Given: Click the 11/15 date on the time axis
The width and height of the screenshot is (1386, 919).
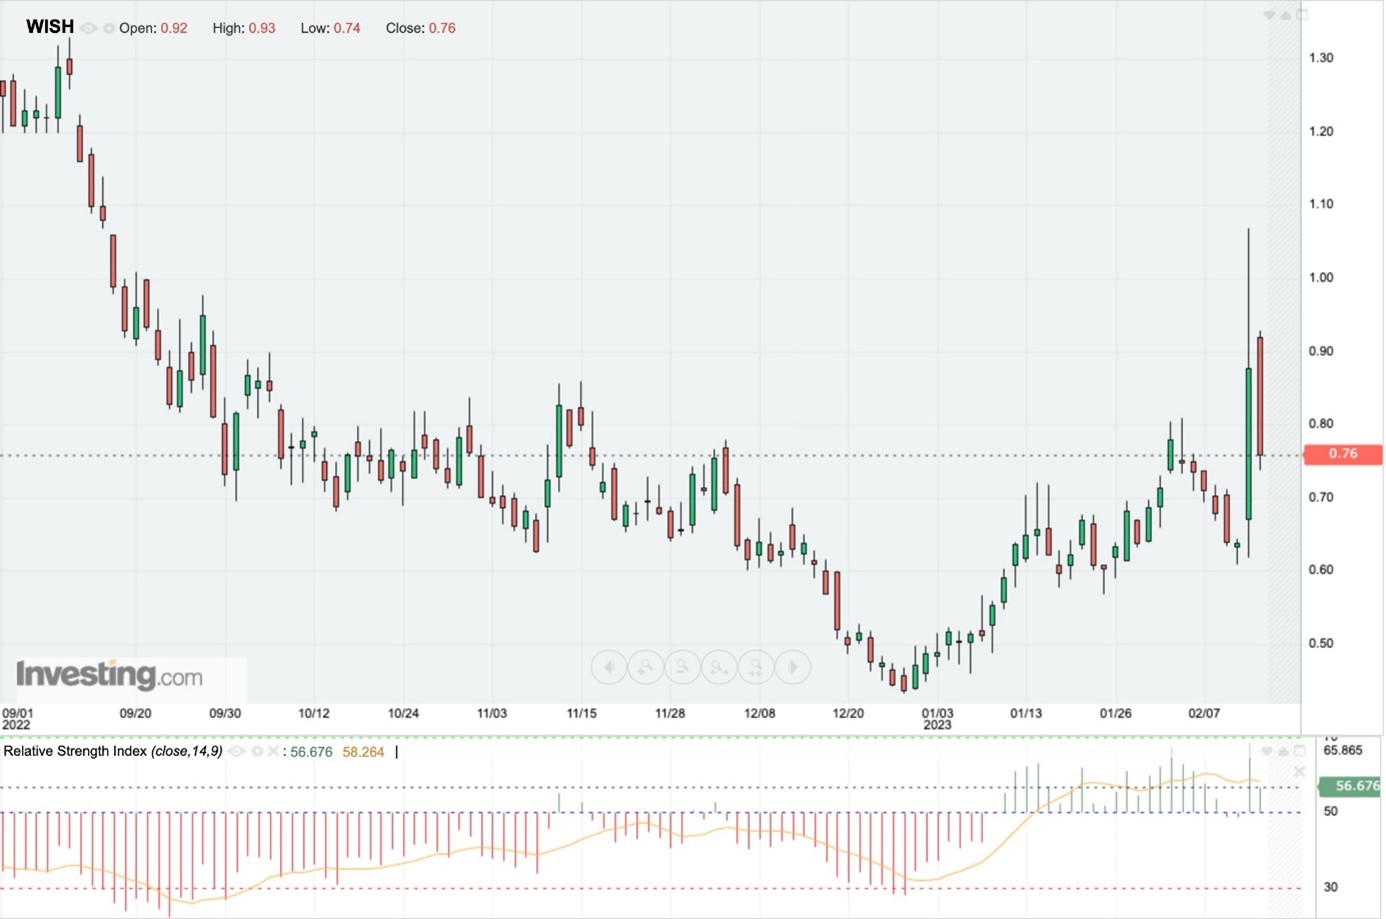Looking at the screenshot, I should [581, 713].
